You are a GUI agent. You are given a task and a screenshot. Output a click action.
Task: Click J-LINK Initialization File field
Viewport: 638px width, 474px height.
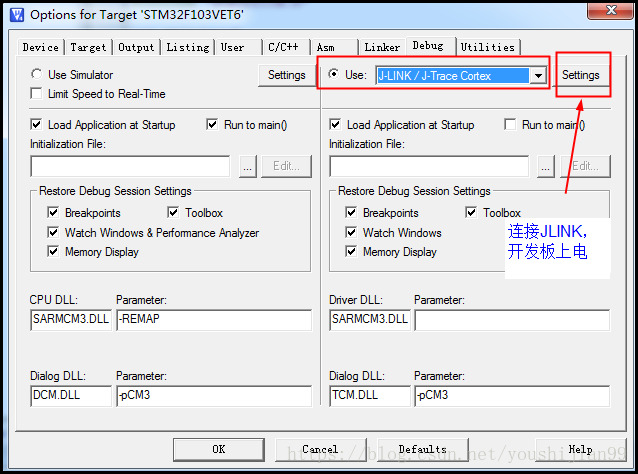(429, 166)
